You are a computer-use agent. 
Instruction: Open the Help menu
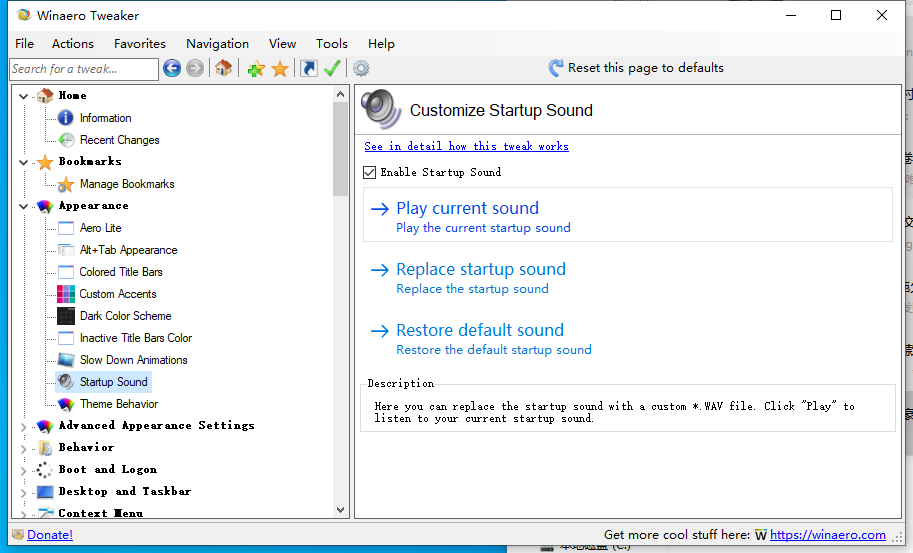pos(381,44)
